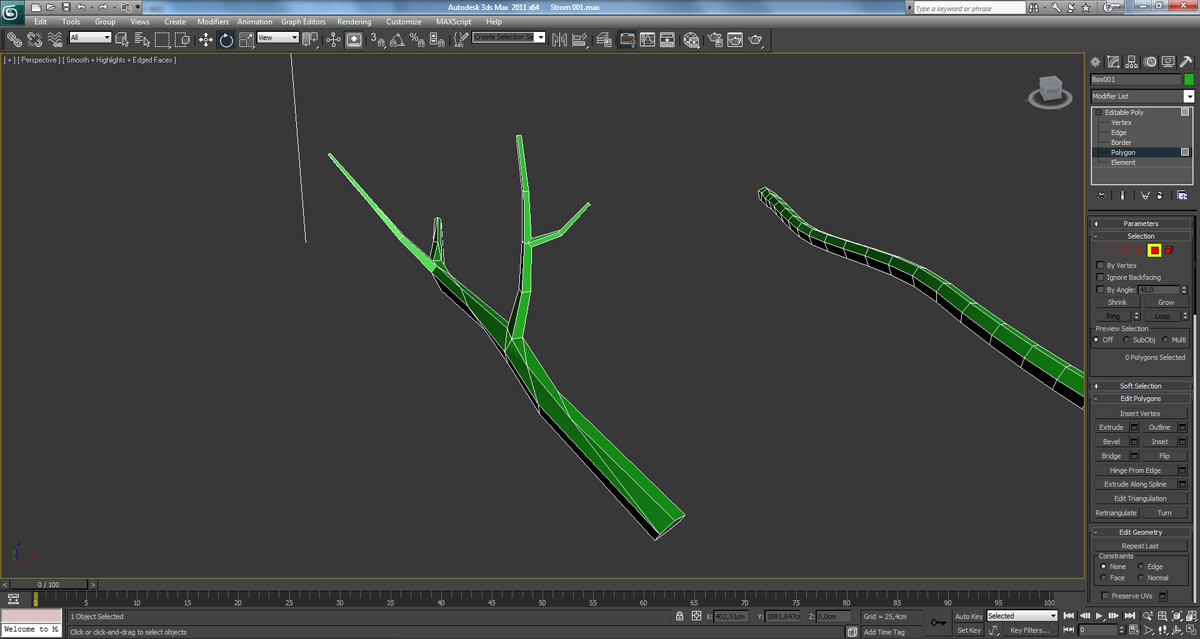Toggle the Angle Snap button
The image size is (1200, 639).
397,39
